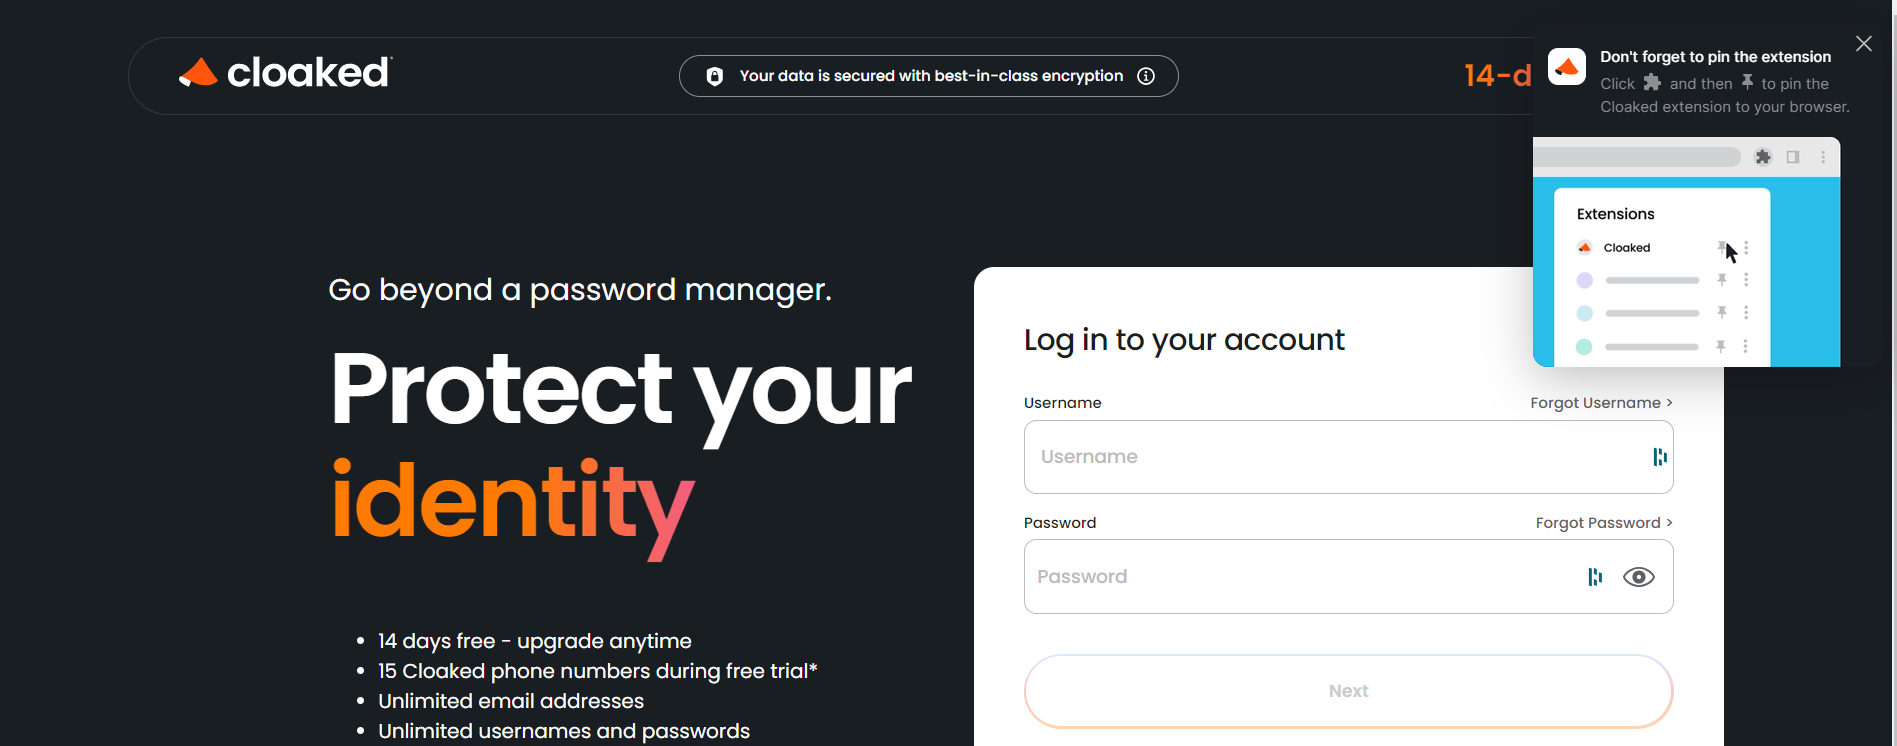Click the shield lock icon in banner
1897x746 pixels.
click(x=715, y=76)
